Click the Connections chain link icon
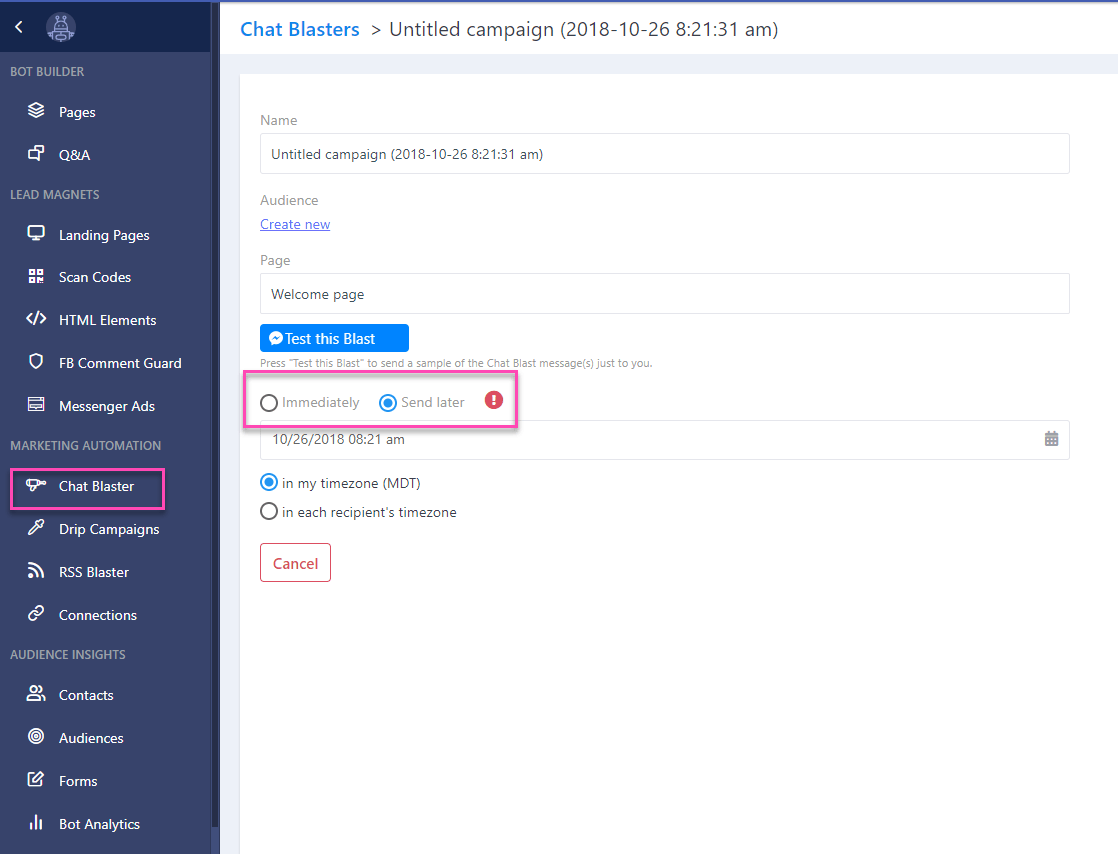The image size is (1118, 854). click(36, 613)
